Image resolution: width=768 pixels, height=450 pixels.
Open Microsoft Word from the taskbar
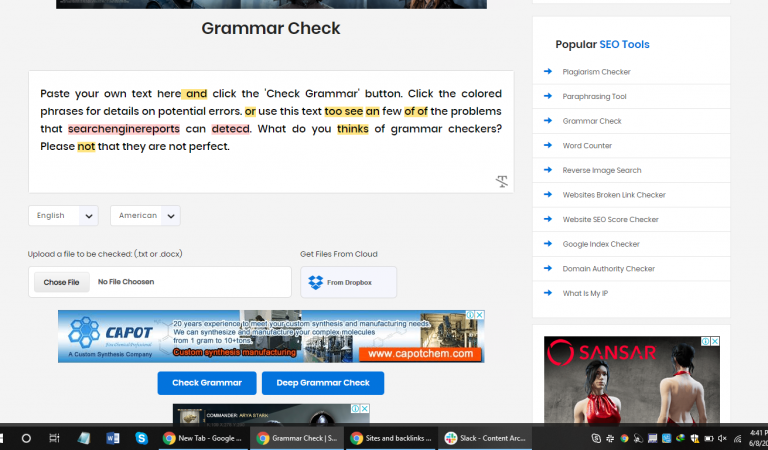click(x=112, y=438)
